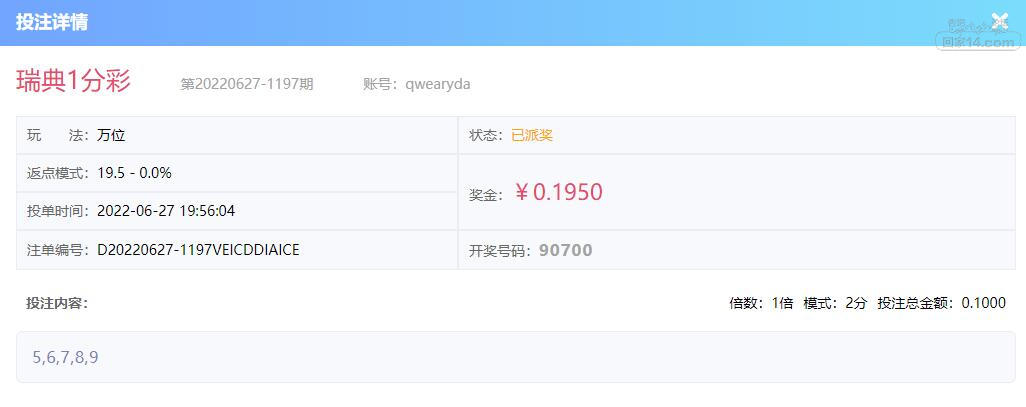Image resolution: width=1026 pixels, height=407 pixels.
Task: Click the 模式 2分 mode text
Action: point(835,303)
